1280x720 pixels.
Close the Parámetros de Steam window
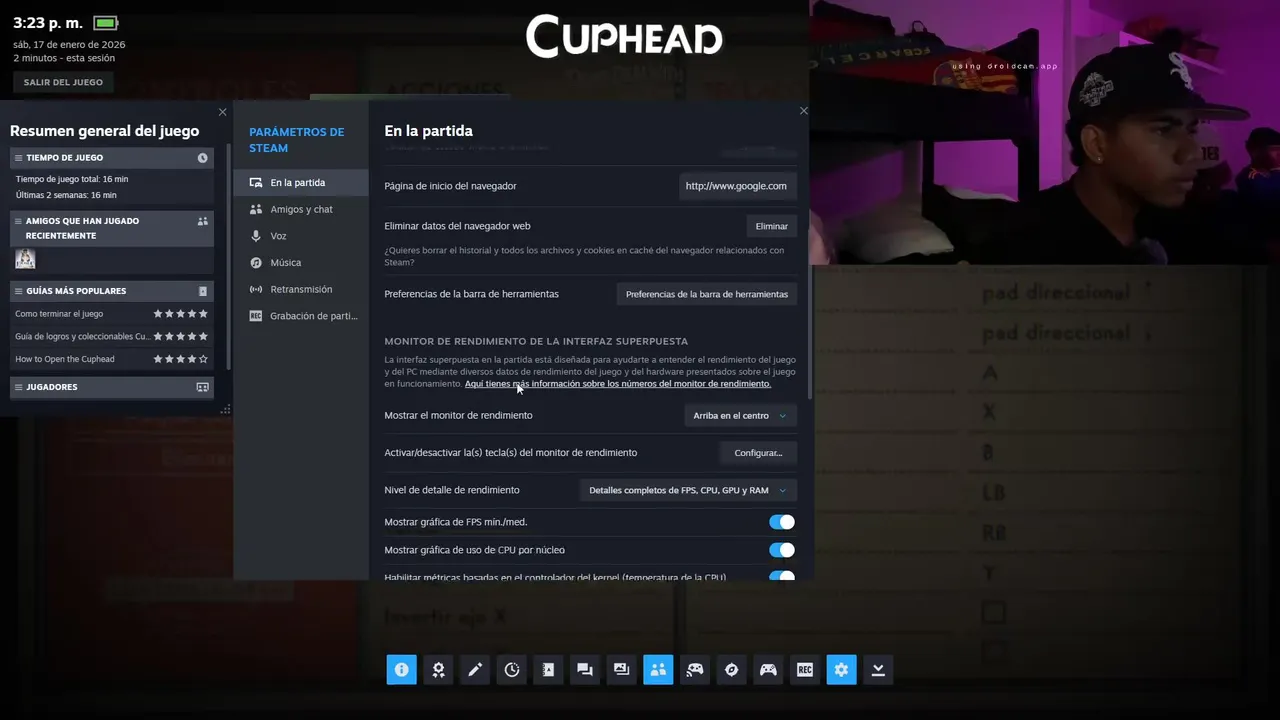(803, 111)
